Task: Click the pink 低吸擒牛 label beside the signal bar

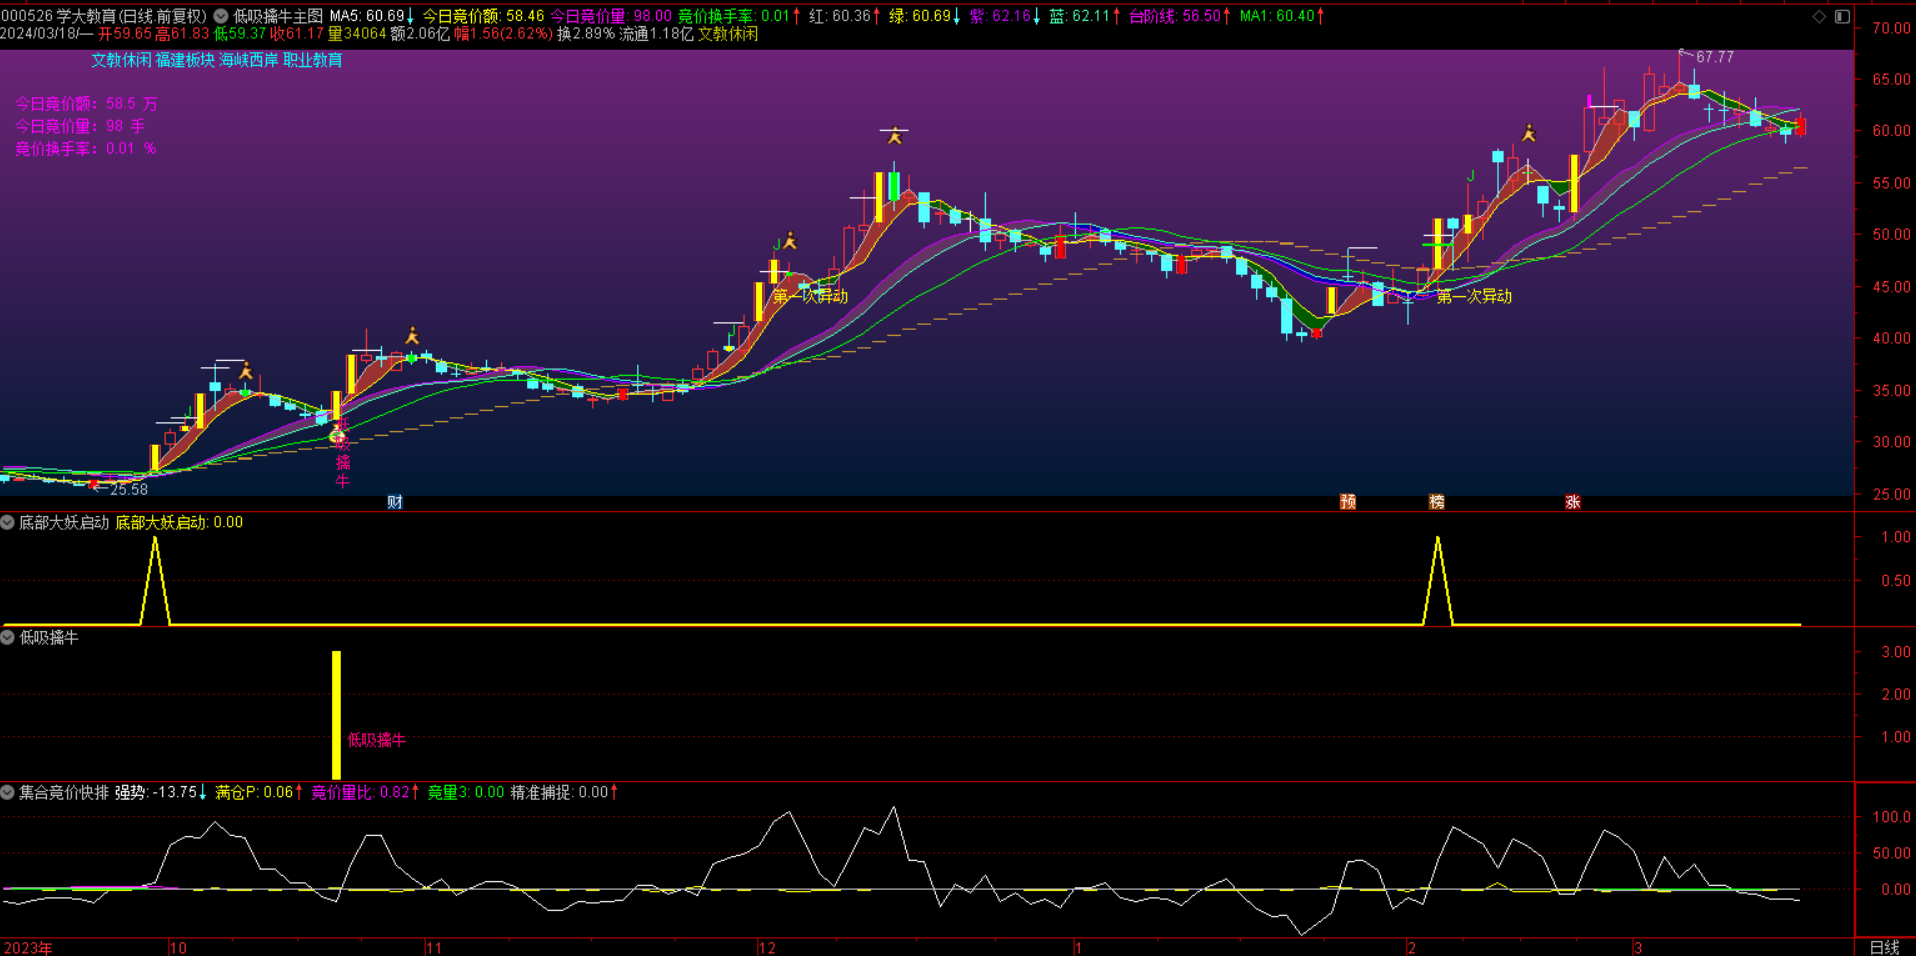Action: click(376, 740)
